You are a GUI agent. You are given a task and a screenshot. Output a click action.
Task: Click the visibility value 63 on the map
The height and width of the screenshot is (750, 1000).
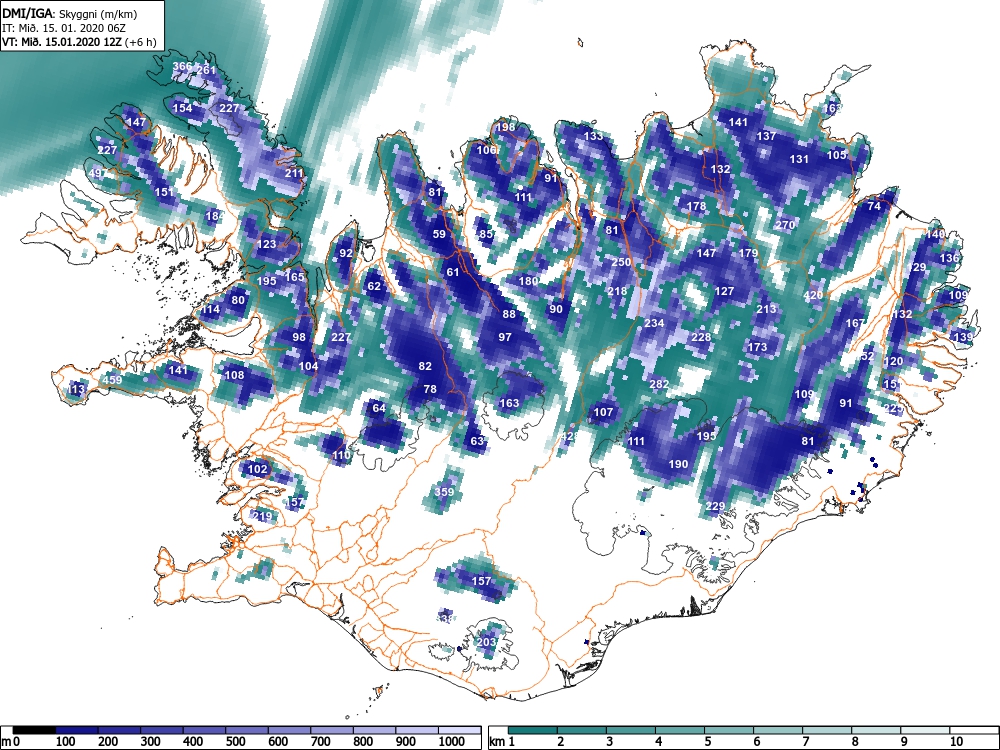(477, 441)
